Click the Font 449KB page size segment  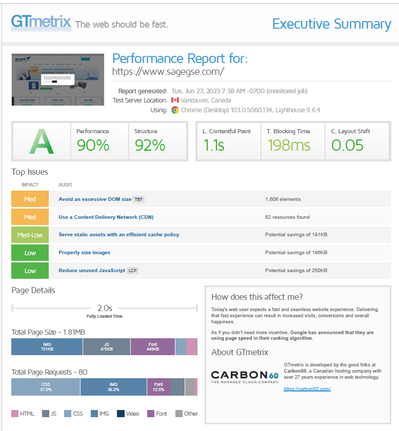pos(153,347)
